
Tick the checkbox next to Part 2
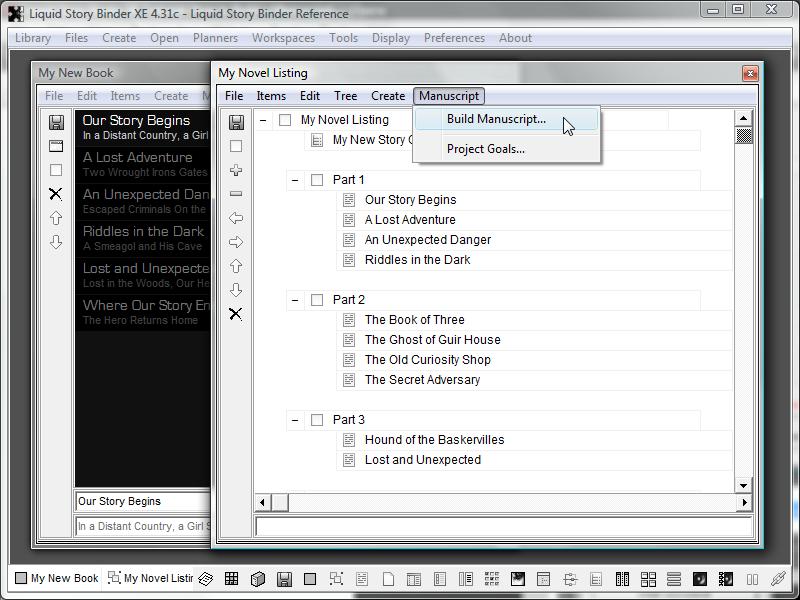pos(317,300)
